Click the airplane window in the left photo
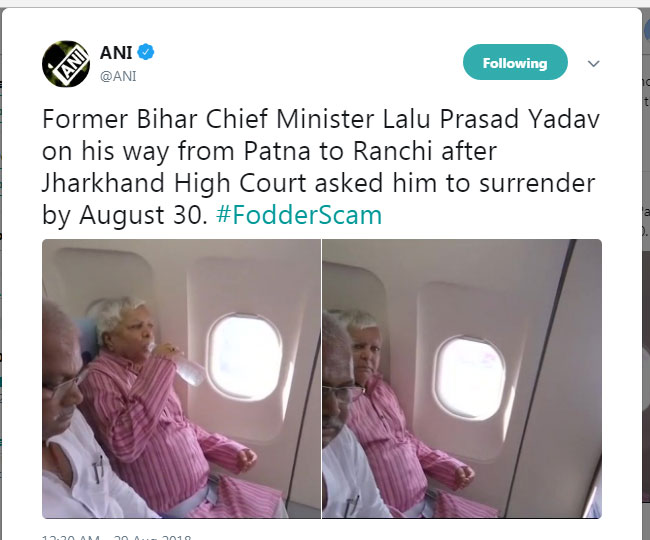The width and height of the screenshot is (650, 540). tap(245, 357)
